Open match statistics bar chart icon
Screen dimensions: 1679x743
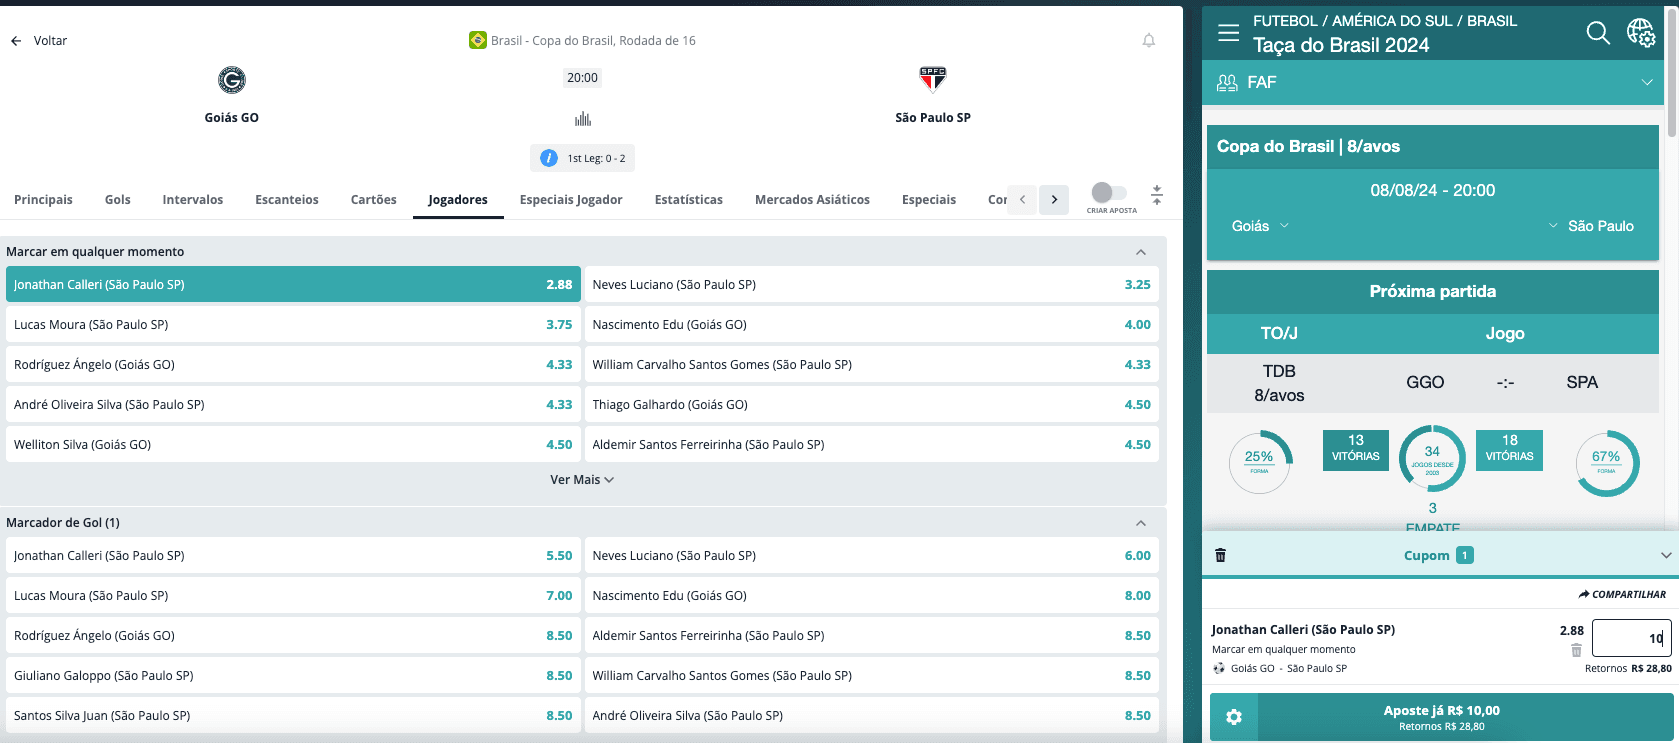tap(583, 119)
